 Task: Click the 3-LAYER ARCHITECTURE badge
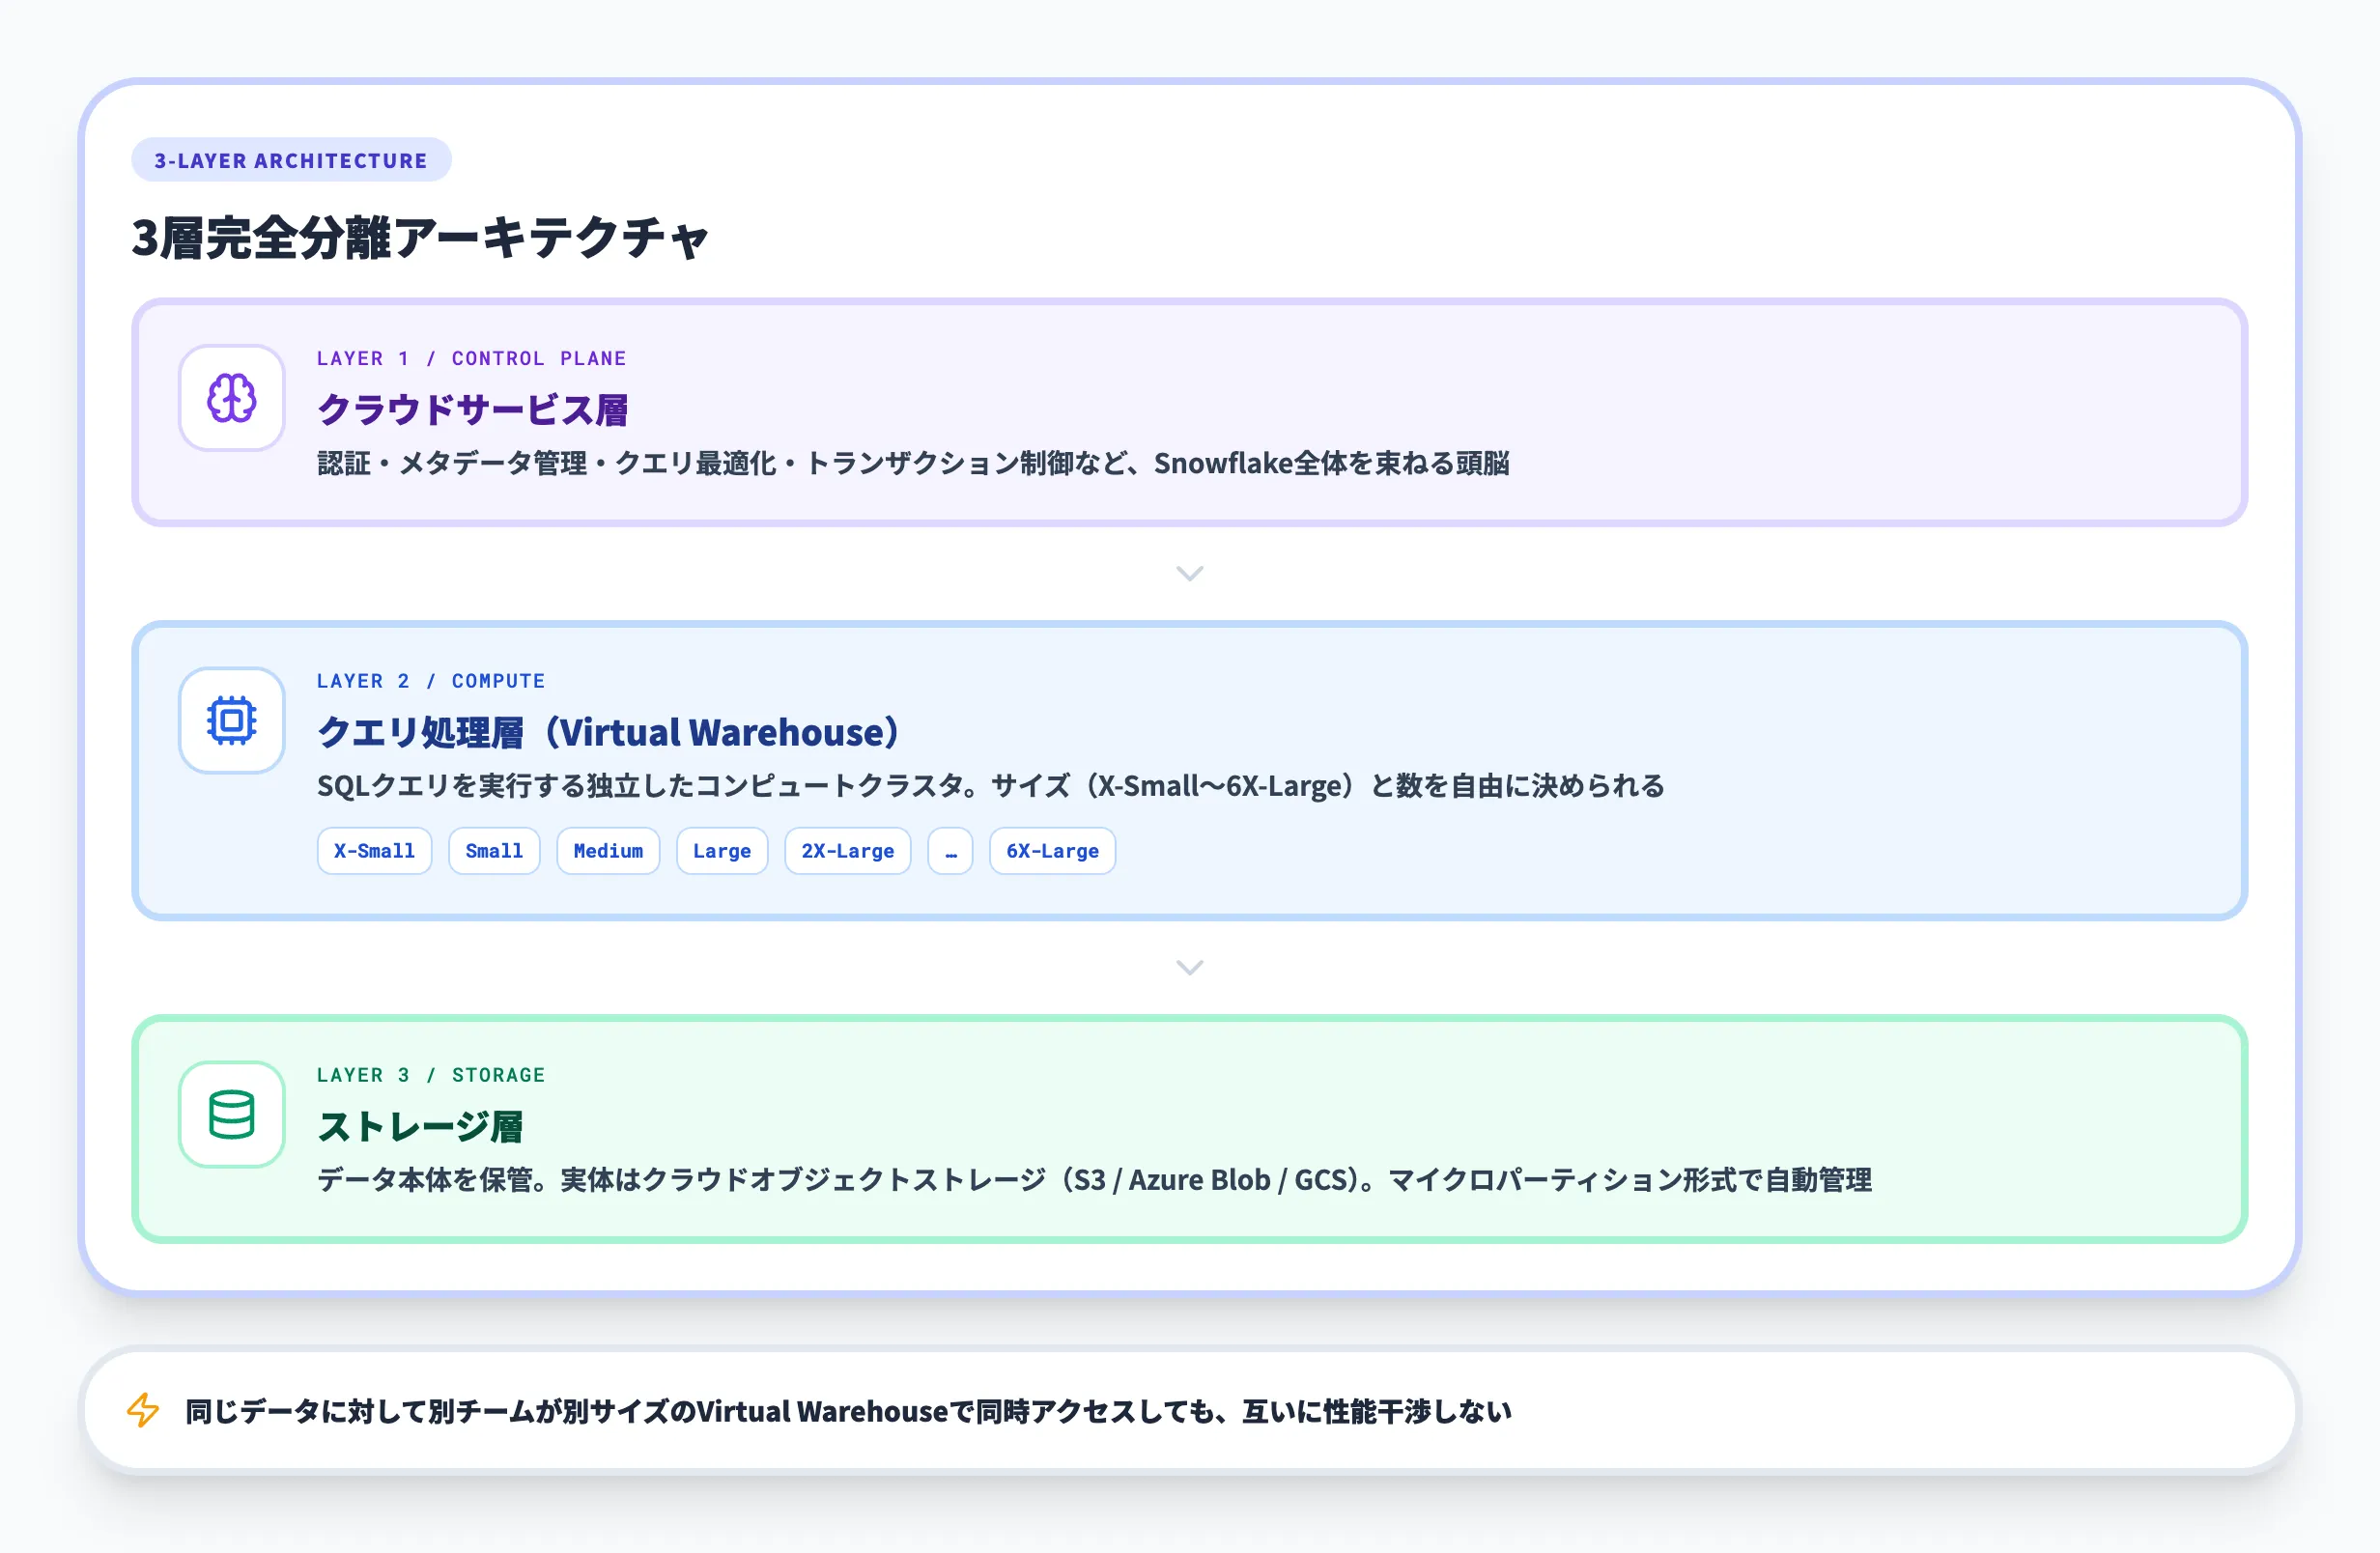point(291,158)
